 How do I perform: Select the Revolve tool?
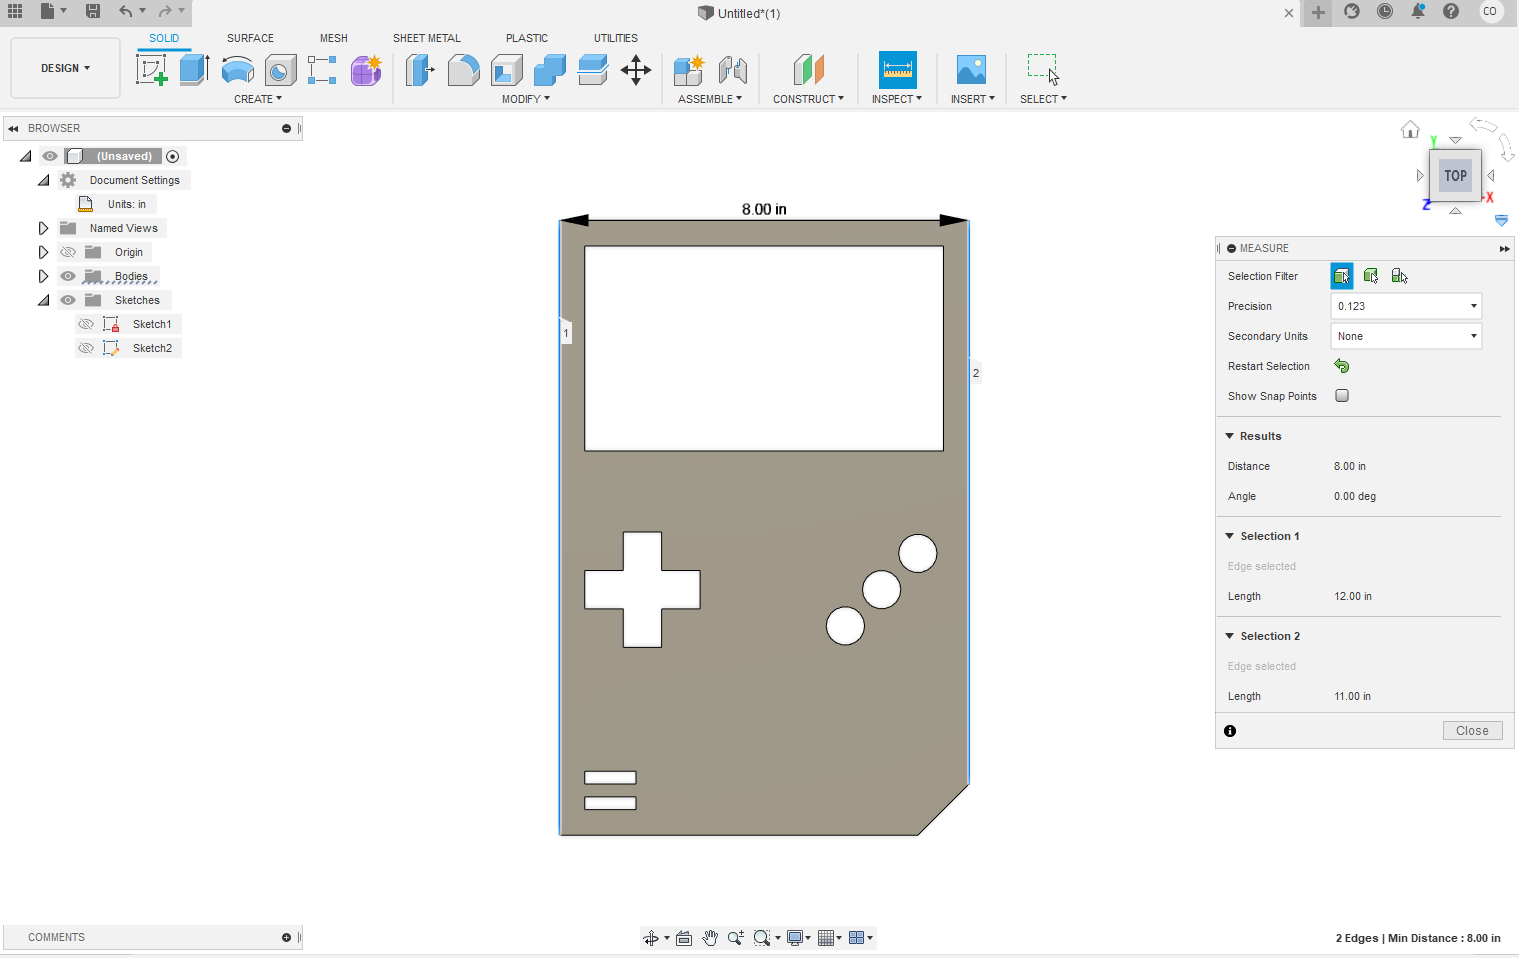point(237,70)
